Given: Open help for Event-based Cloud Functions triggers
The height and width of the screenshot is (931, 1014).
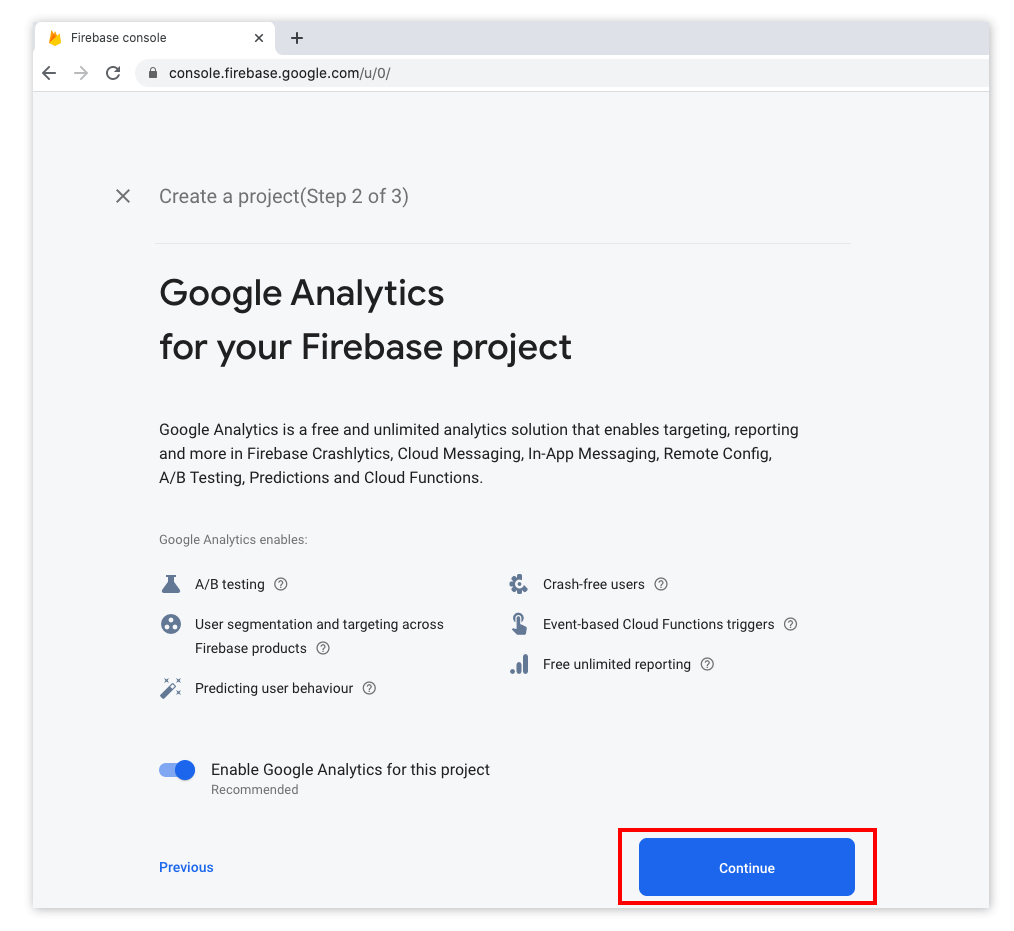Looking at the screenshot, I should [x=790, y=625].
